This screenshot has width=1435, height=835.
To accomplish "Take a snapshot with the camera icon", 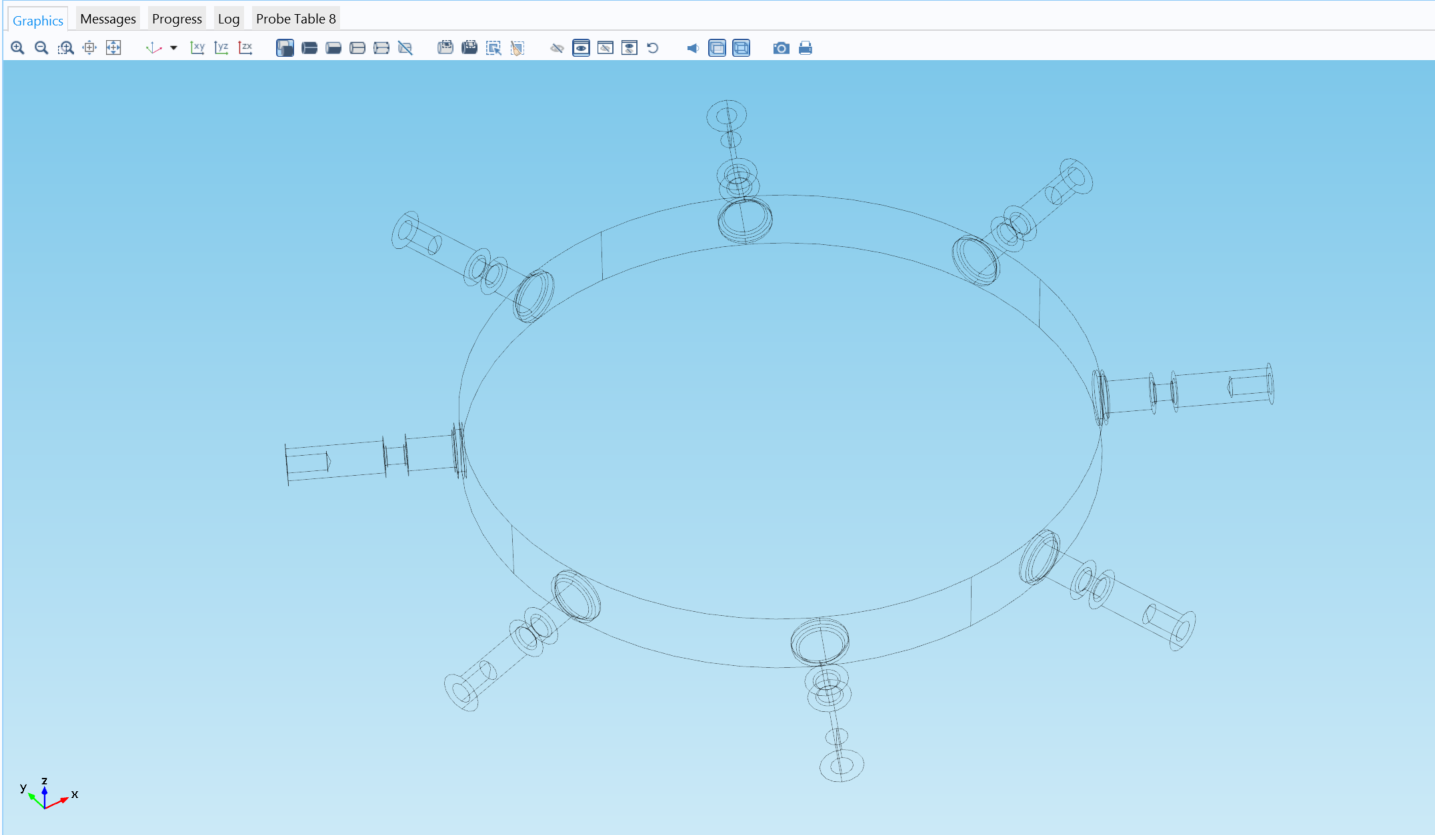I will point(781,48).
